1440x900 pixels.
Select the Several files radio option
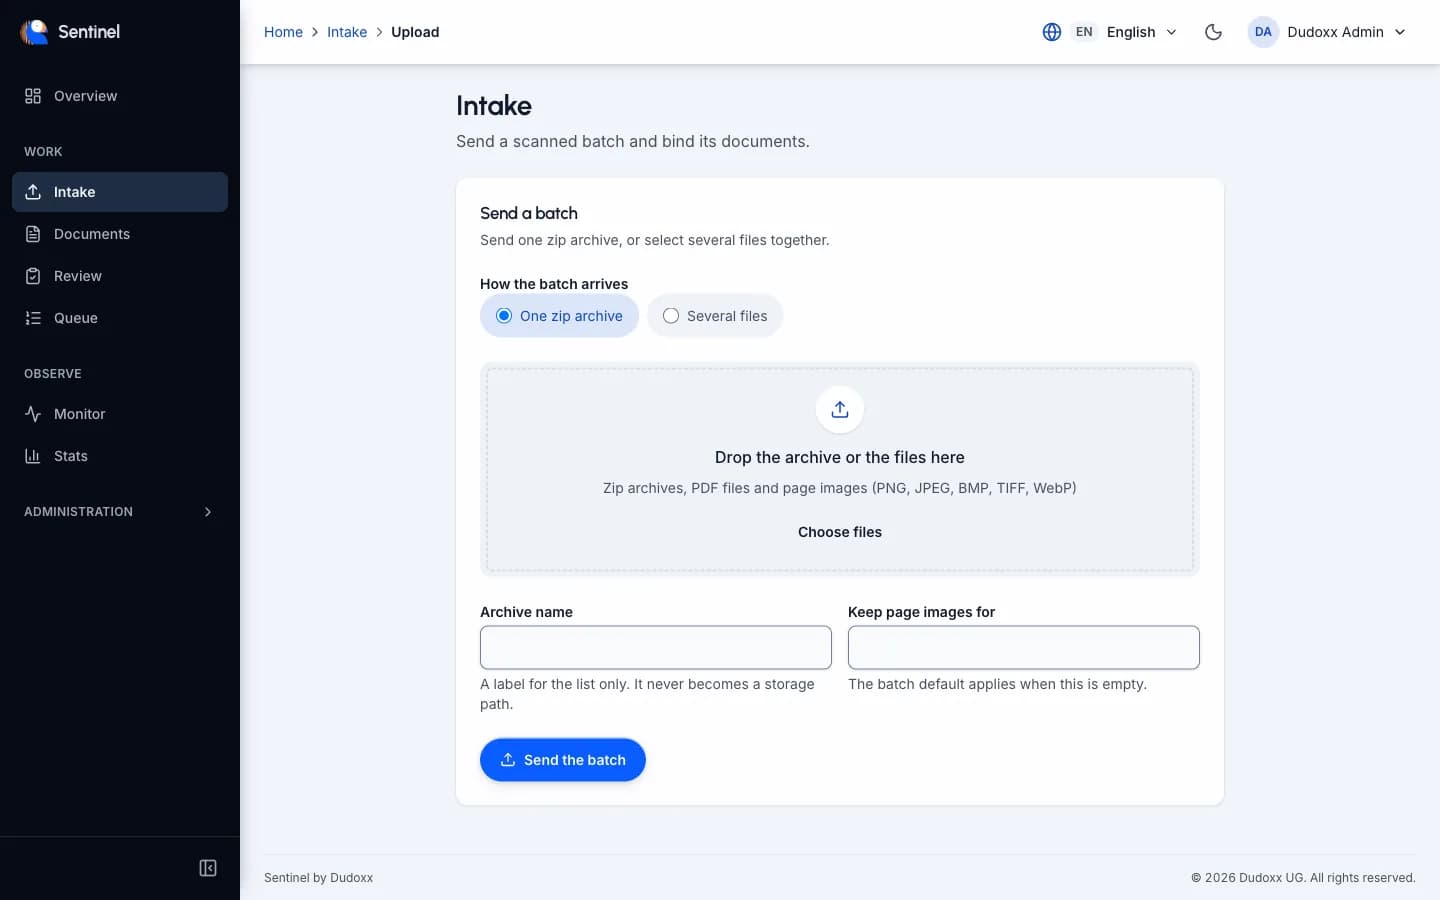(x=715, y=316)
